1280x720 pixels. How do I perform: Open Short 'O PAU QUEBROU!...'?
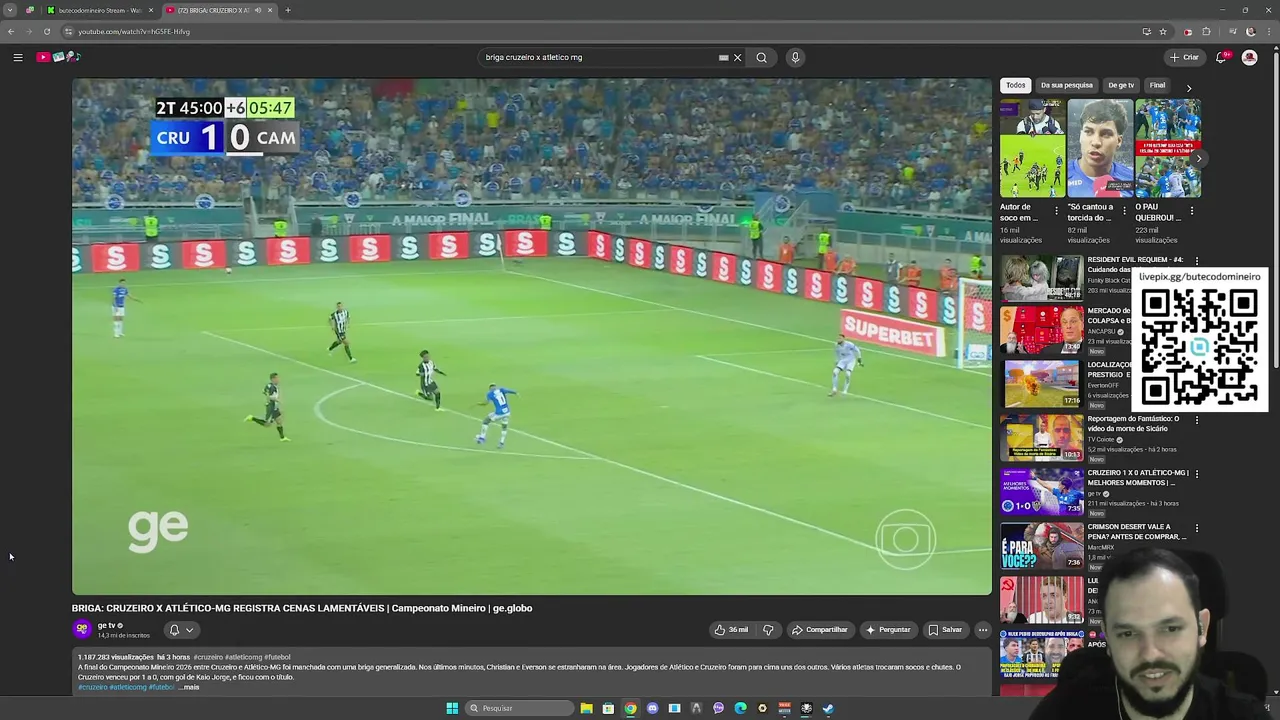1168,148
